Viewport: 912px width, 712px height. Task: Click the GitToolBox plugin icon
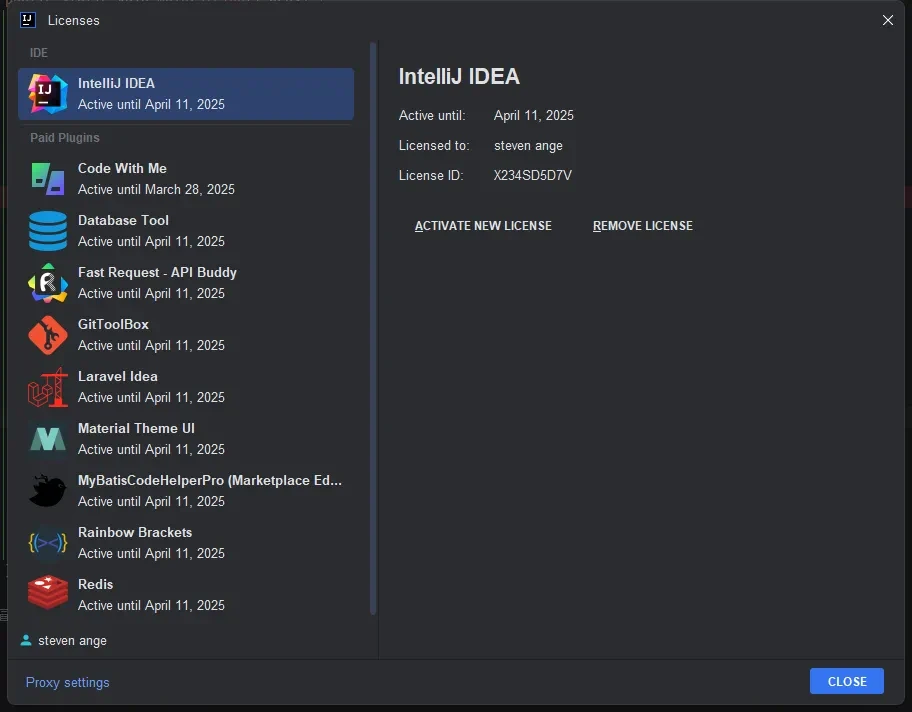pyautogui.click(x=47, y=335)
